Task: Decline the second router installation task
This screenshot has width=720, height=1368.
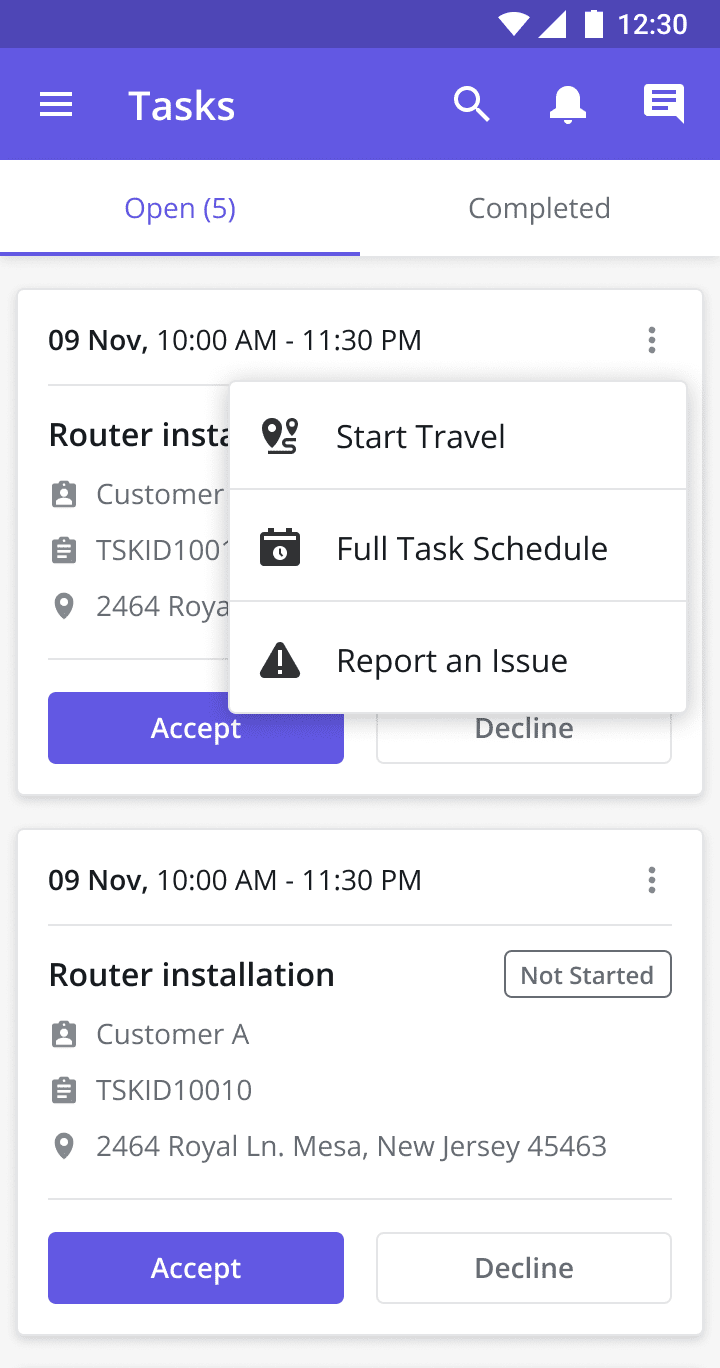Action: [523, 1268]
